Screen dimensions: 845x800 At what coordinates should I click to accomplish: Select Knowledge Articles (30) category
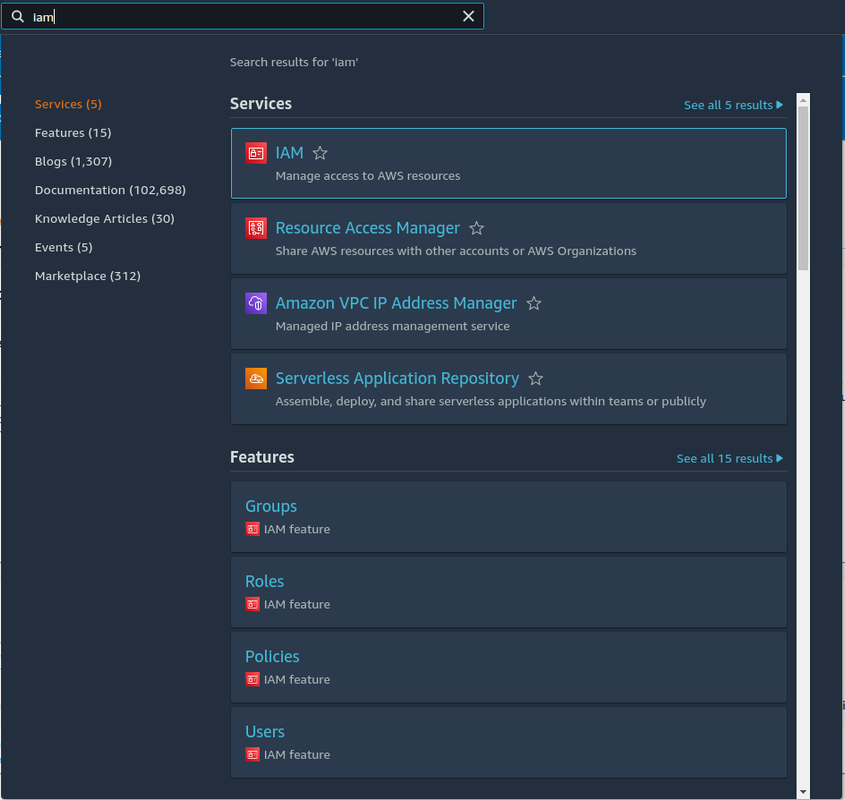[105, 219]
